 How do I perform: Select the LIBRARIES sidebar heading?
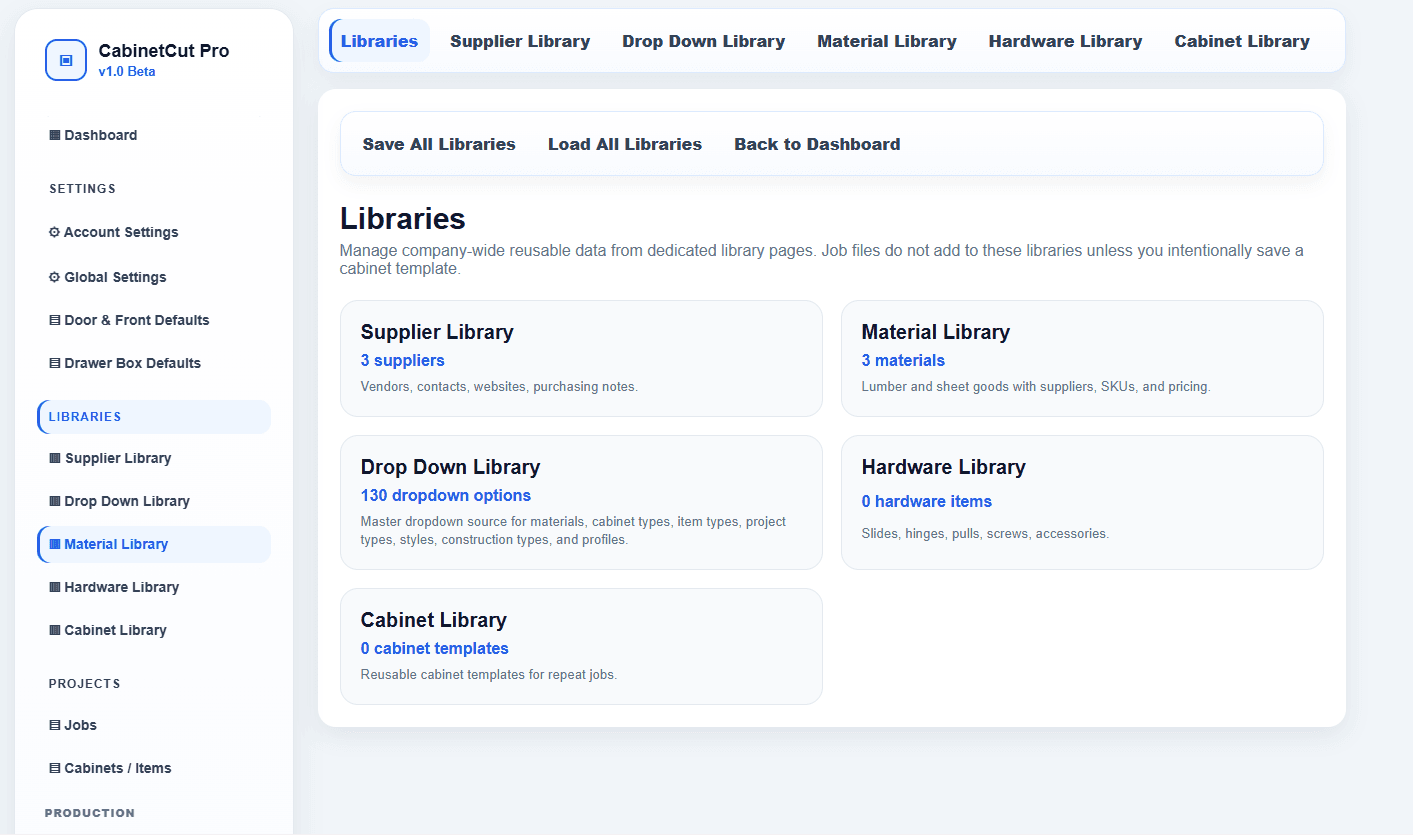coord(154,417)
